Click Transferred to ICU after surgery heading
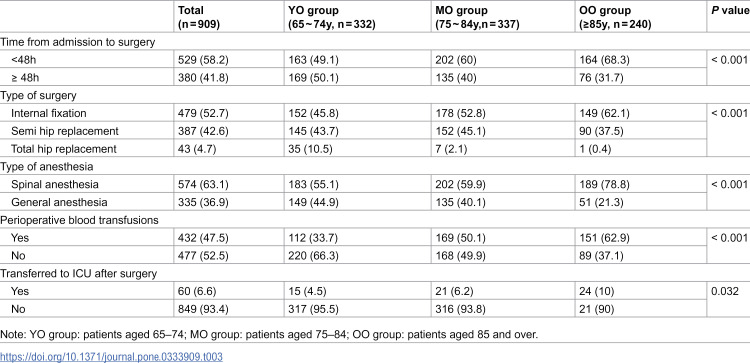The image size is (750, 363). click(78, 274)
